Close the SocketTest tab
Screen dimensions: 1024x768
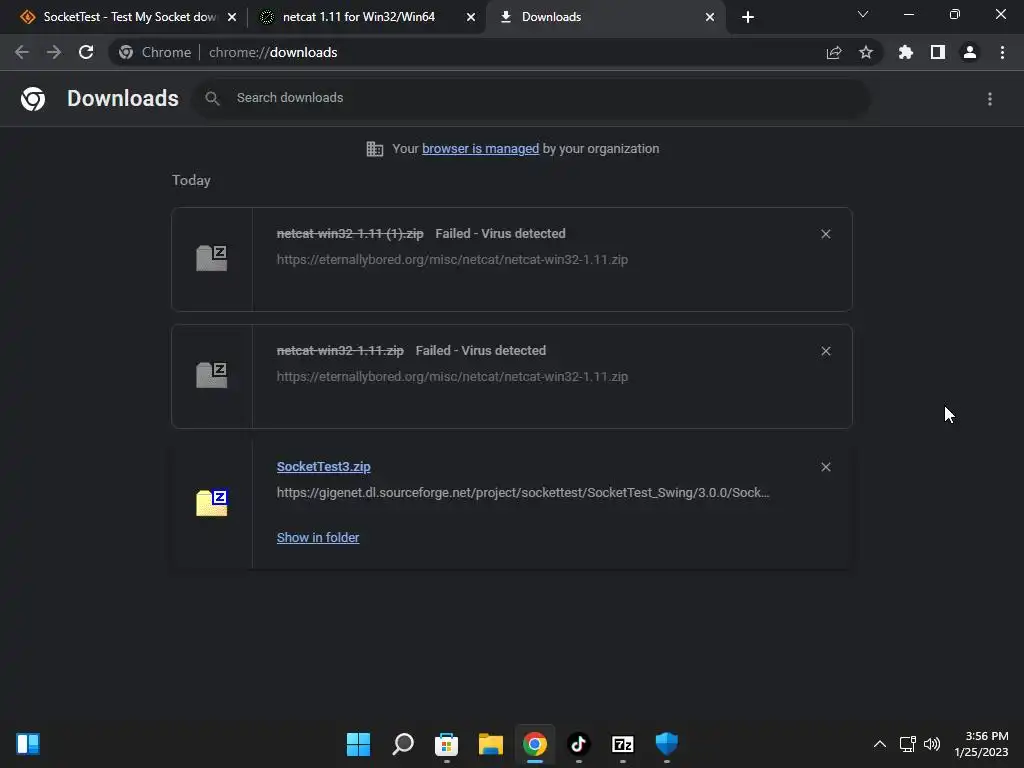coord(232,17)
